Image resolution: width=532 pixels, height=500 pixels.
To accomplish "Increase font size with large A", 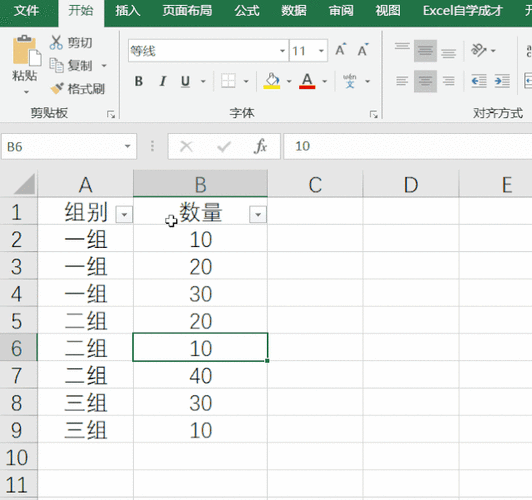I will tap(341, 50).
